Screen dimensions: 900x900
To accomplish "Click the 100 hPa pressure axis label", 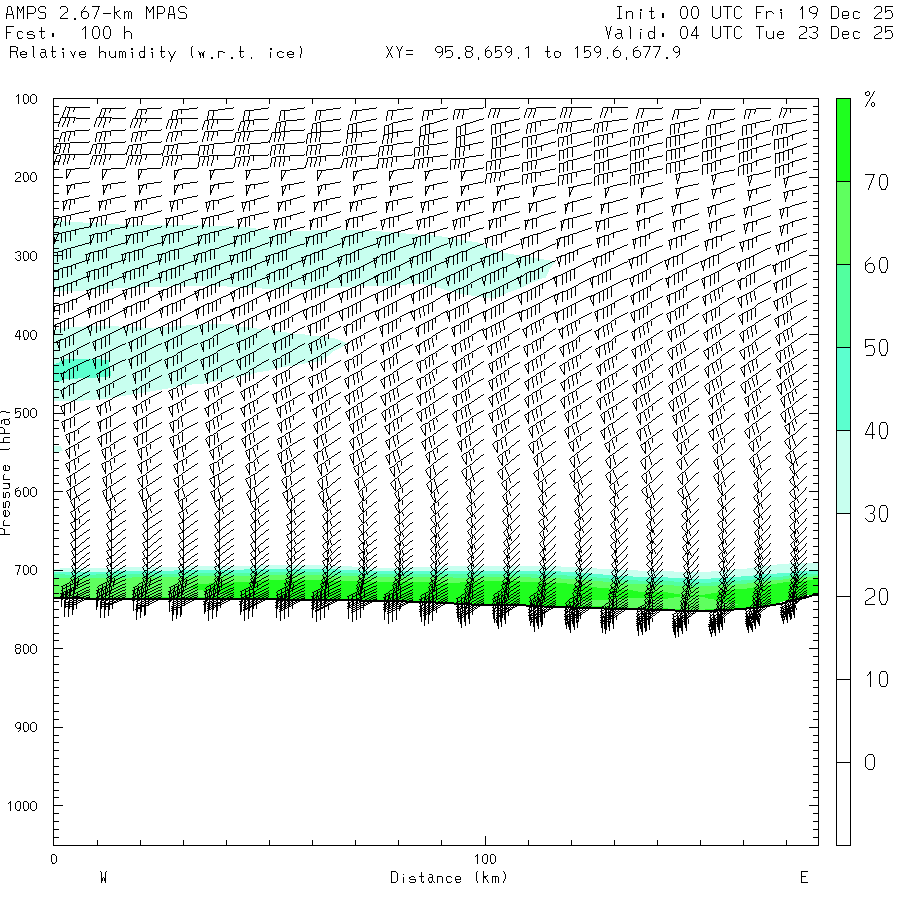I will [x=26, y=99].
